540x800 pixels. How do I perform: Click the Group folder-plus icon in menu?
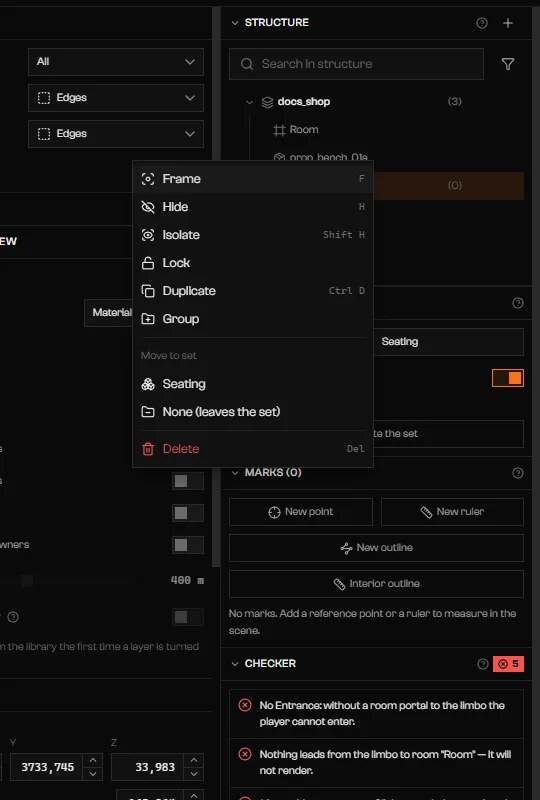click(148, 319)
